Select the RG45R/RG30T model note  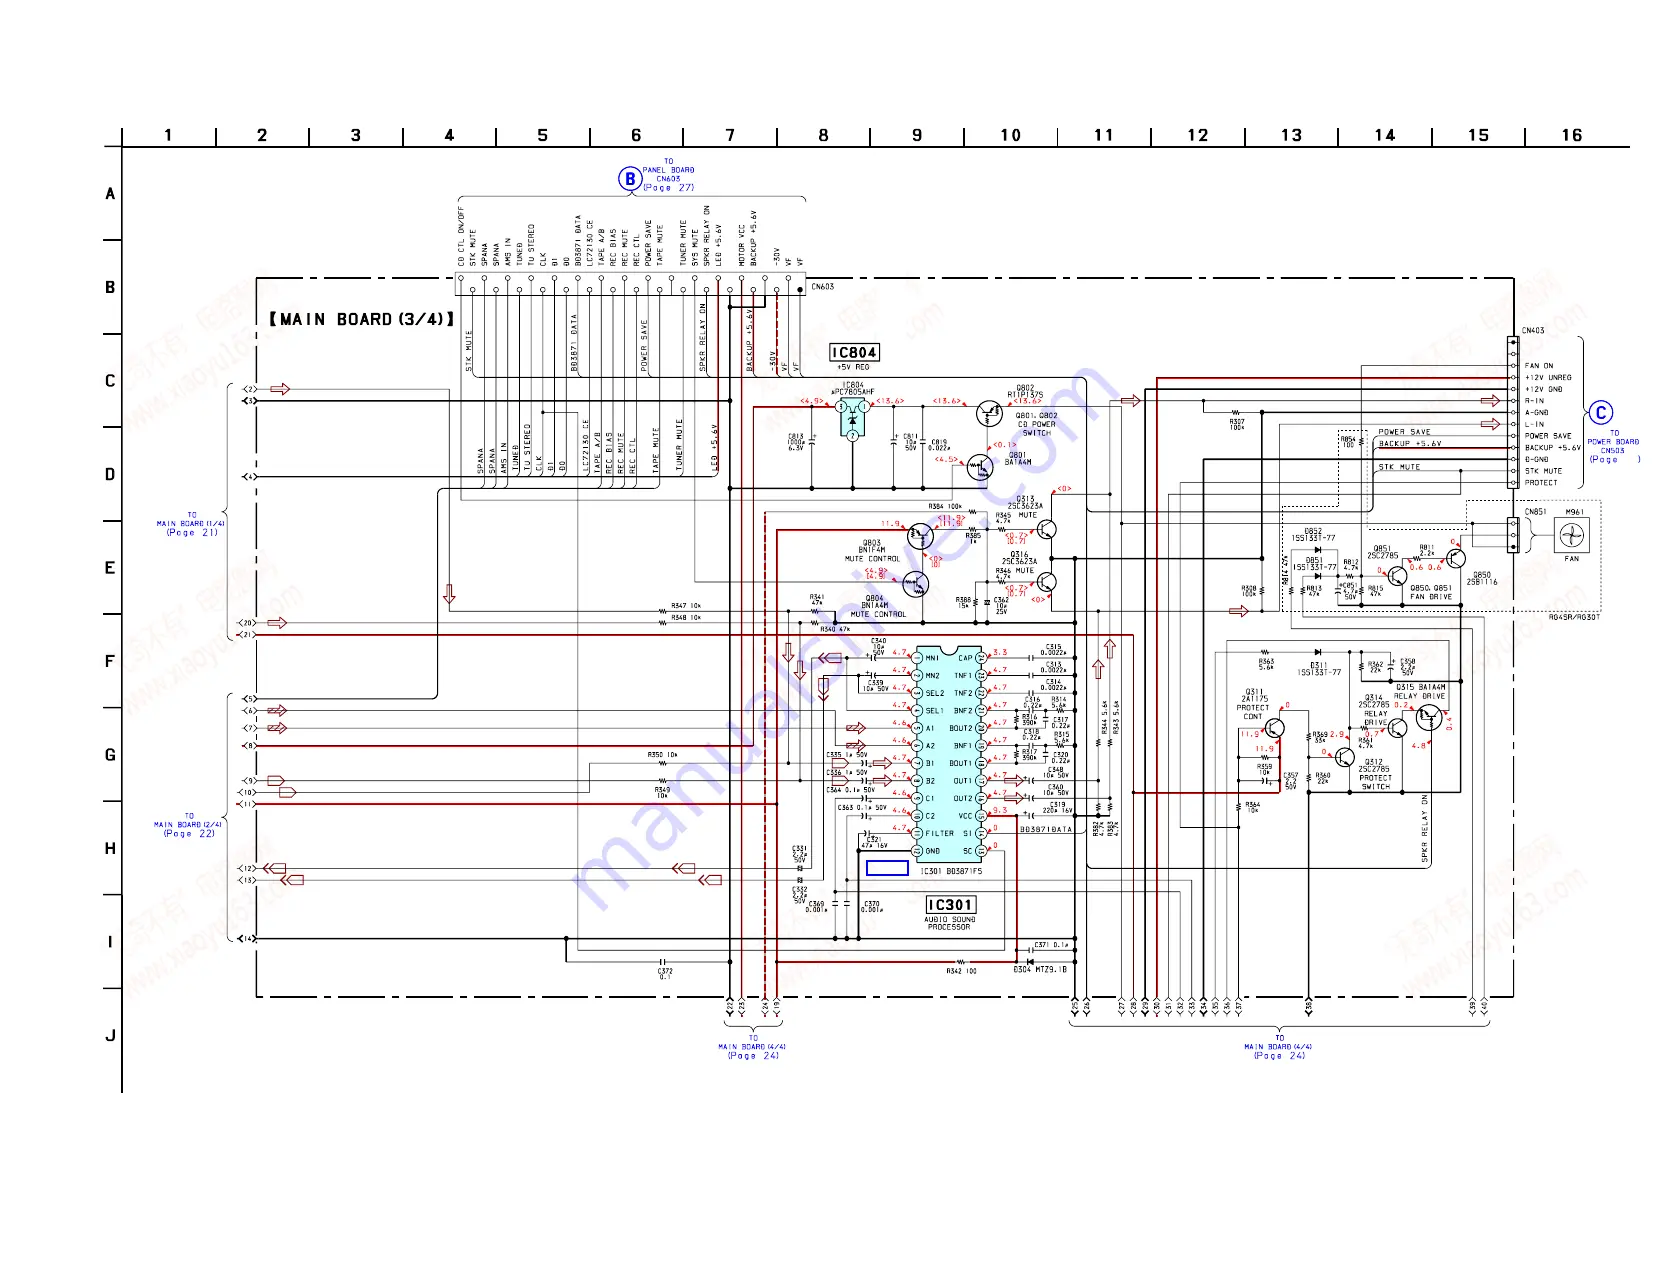pyautogui.click(x=1573, y=617)
